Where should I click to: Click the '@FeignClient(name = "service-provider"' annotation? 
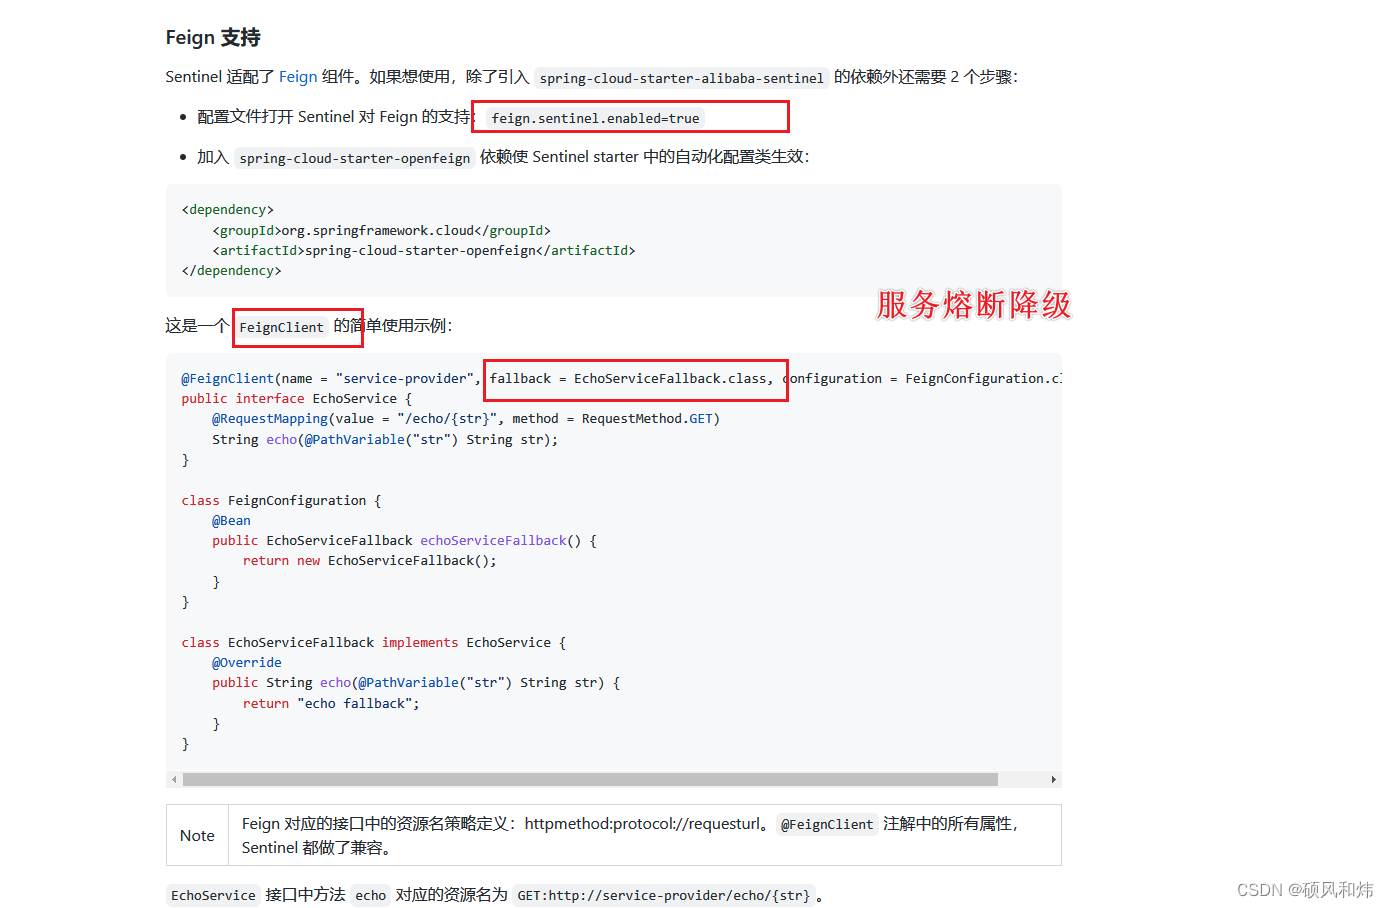330,379
